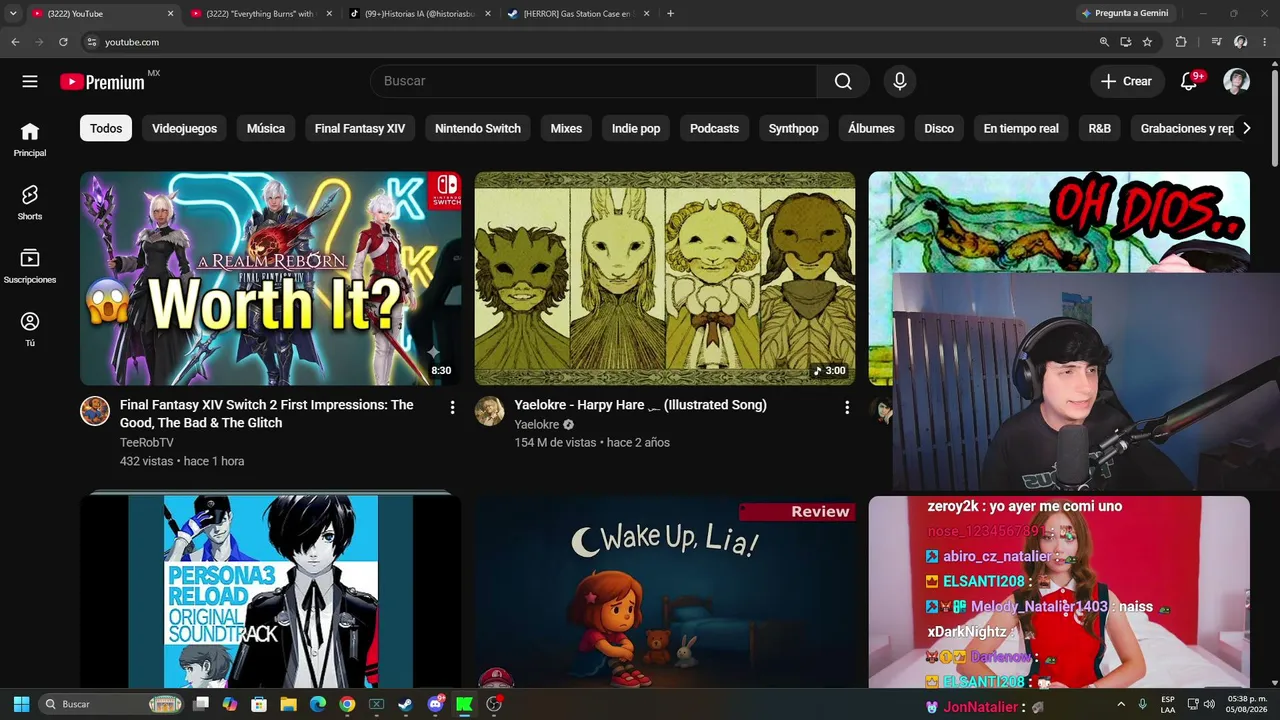
Task: Reload the current page
Action: pos(63,42)
